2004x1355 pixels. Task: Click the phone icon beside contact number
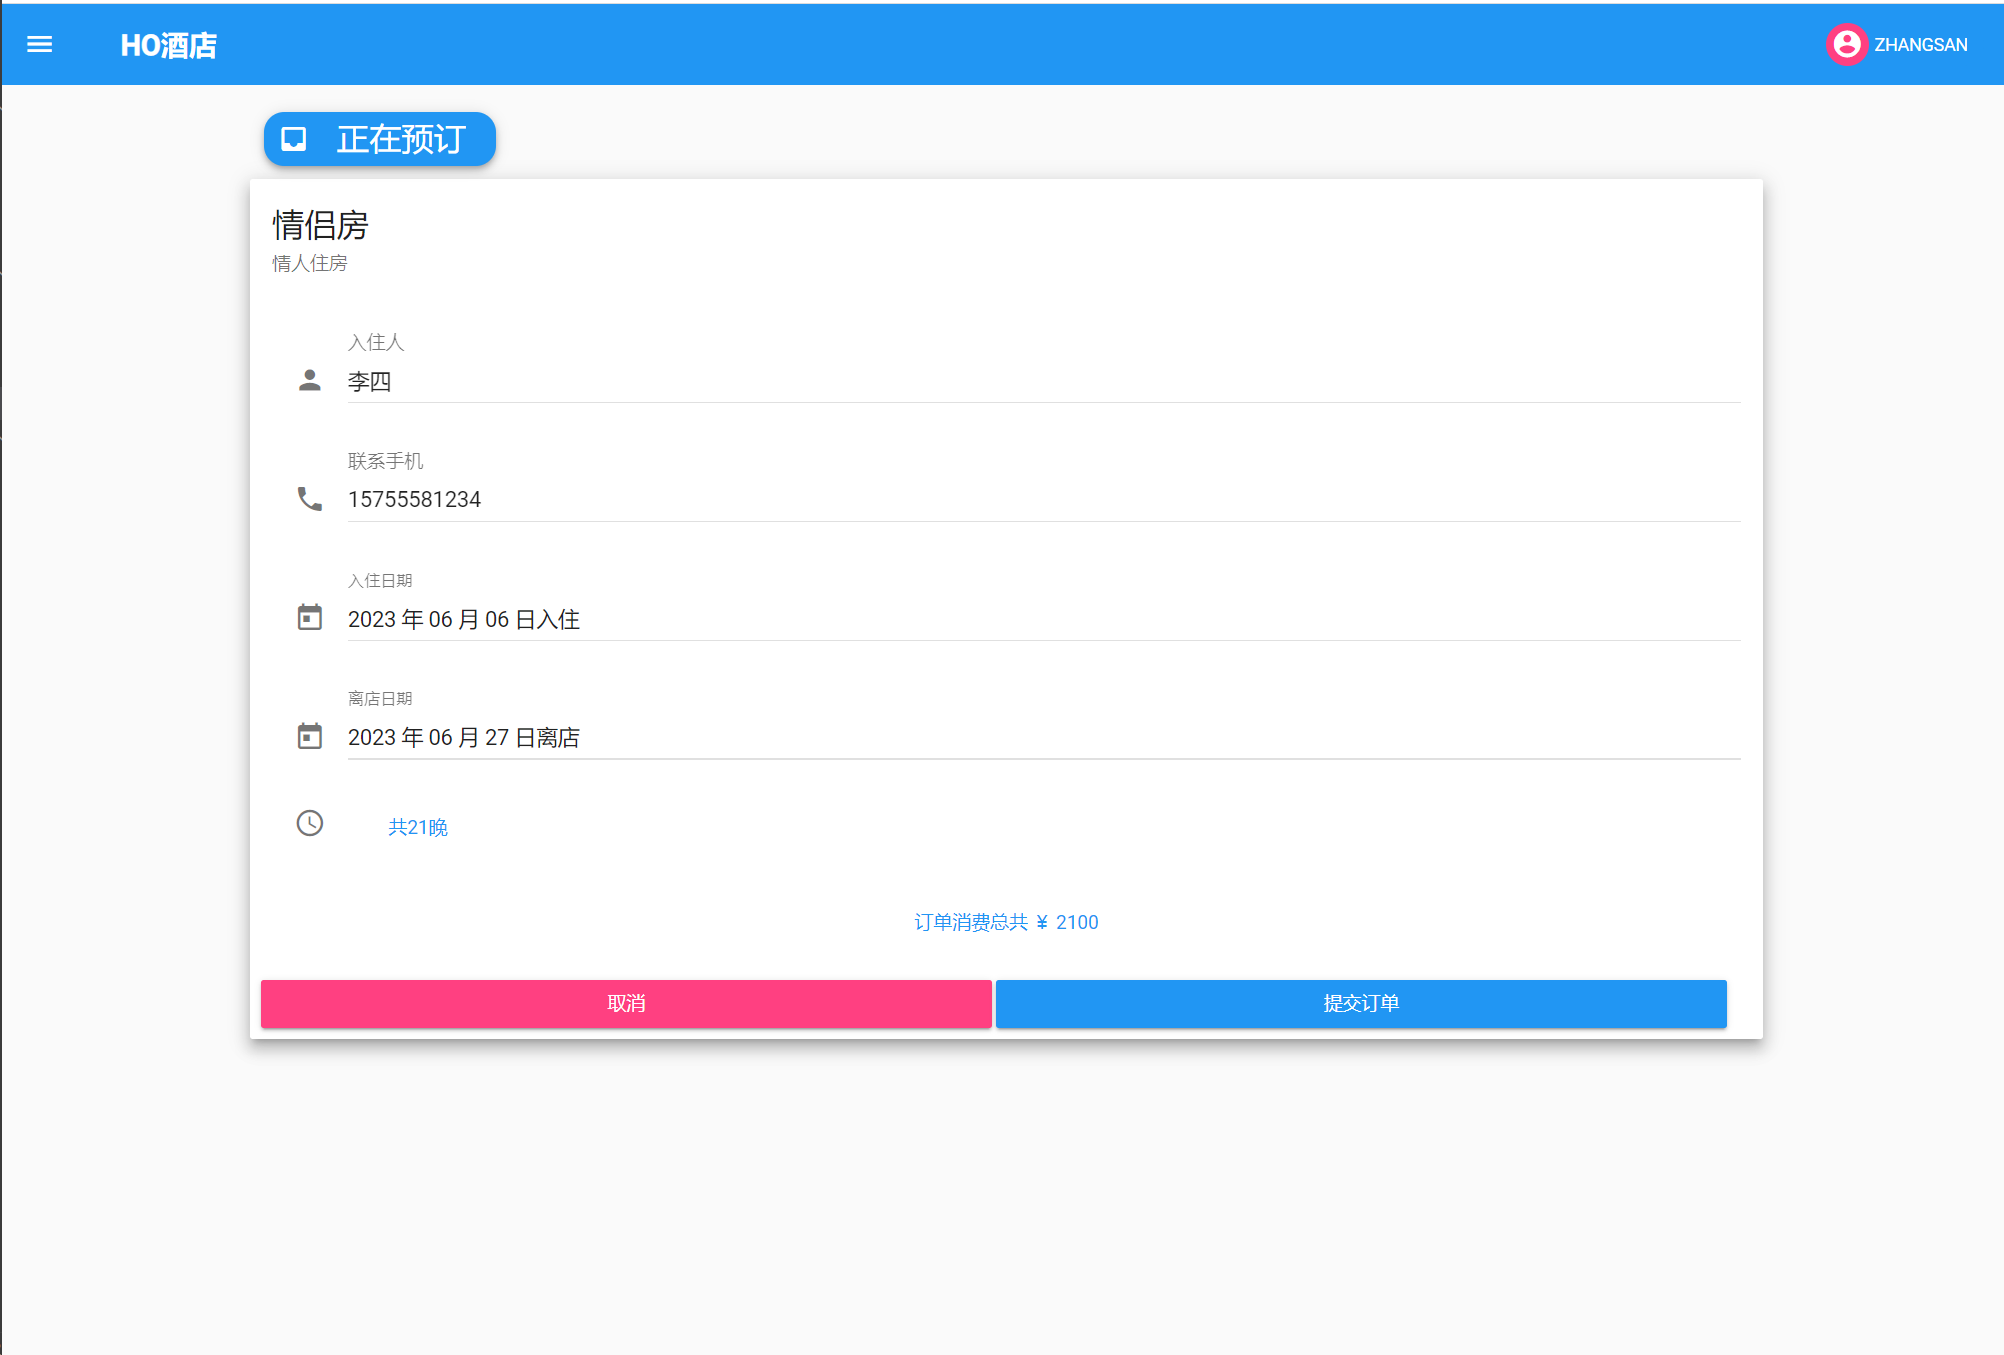coord(310,498)
